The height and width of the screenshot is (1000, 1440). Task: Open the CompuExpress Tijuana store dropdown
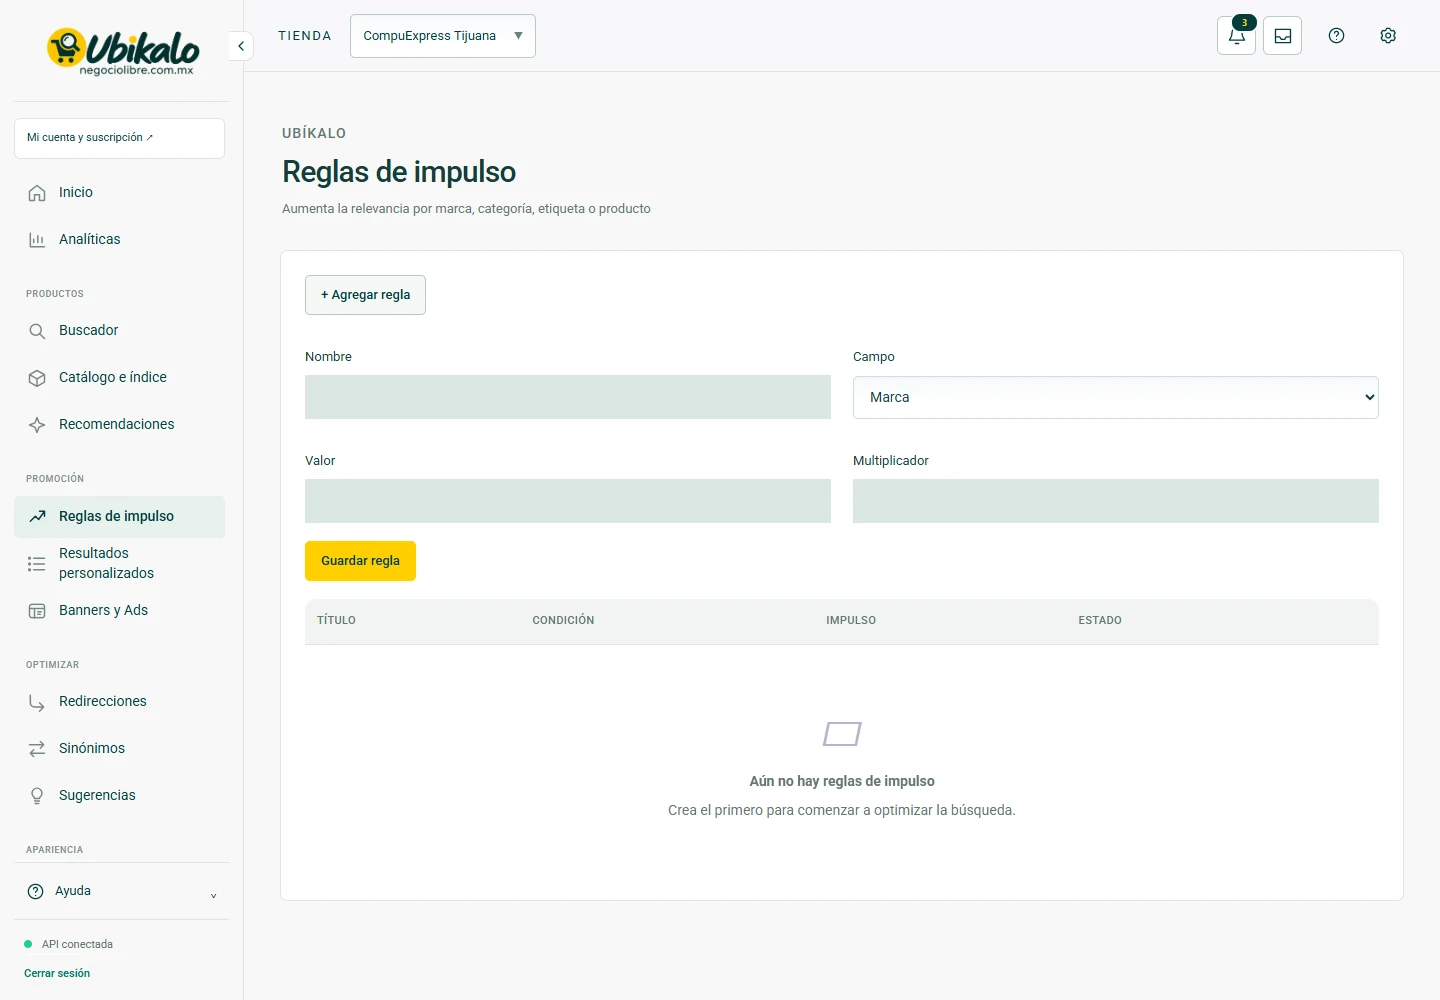click(x=443, y=36)
